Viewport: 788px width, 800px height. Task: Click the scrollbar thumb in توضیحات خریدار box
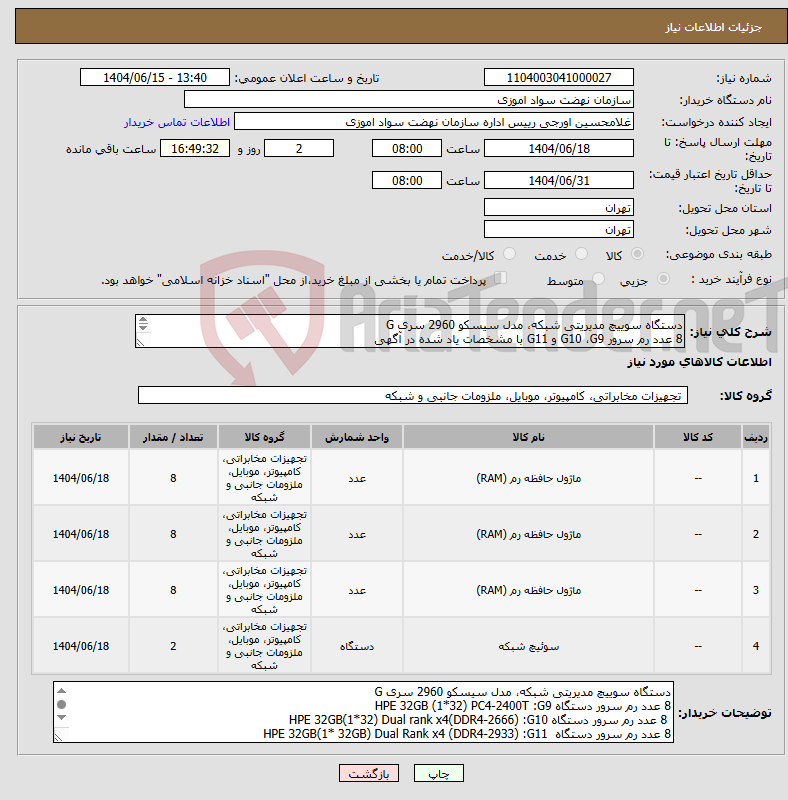[62, 704]
